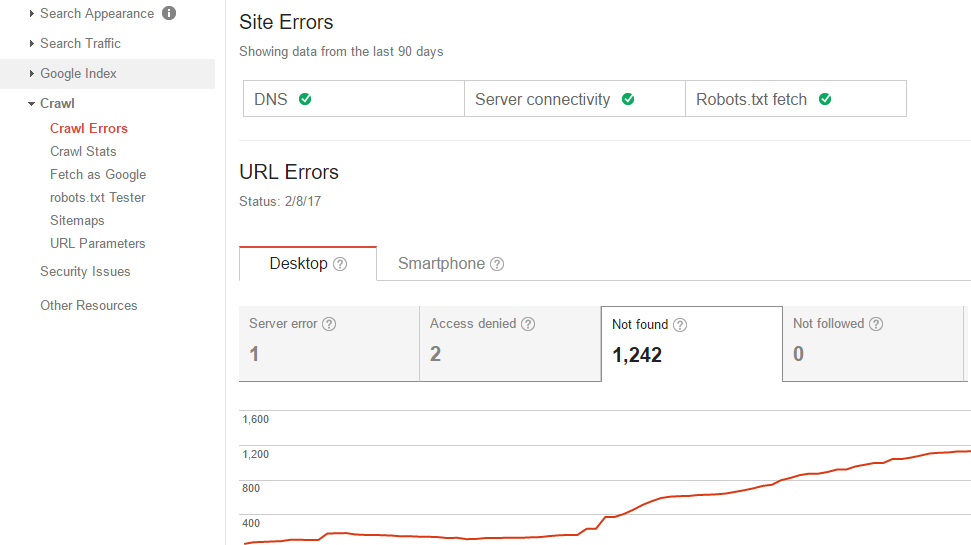Click the help icon next to Not followed

pos(876,324)
